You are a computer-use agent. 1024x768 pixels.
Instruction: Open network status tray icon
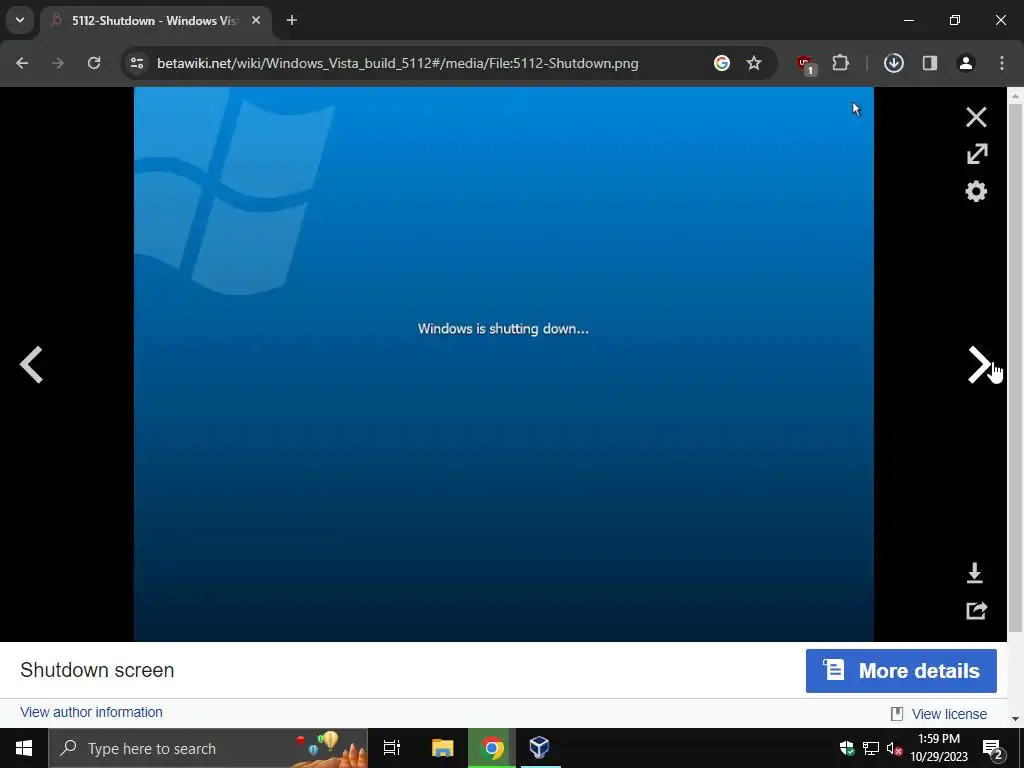coord(871,748)
